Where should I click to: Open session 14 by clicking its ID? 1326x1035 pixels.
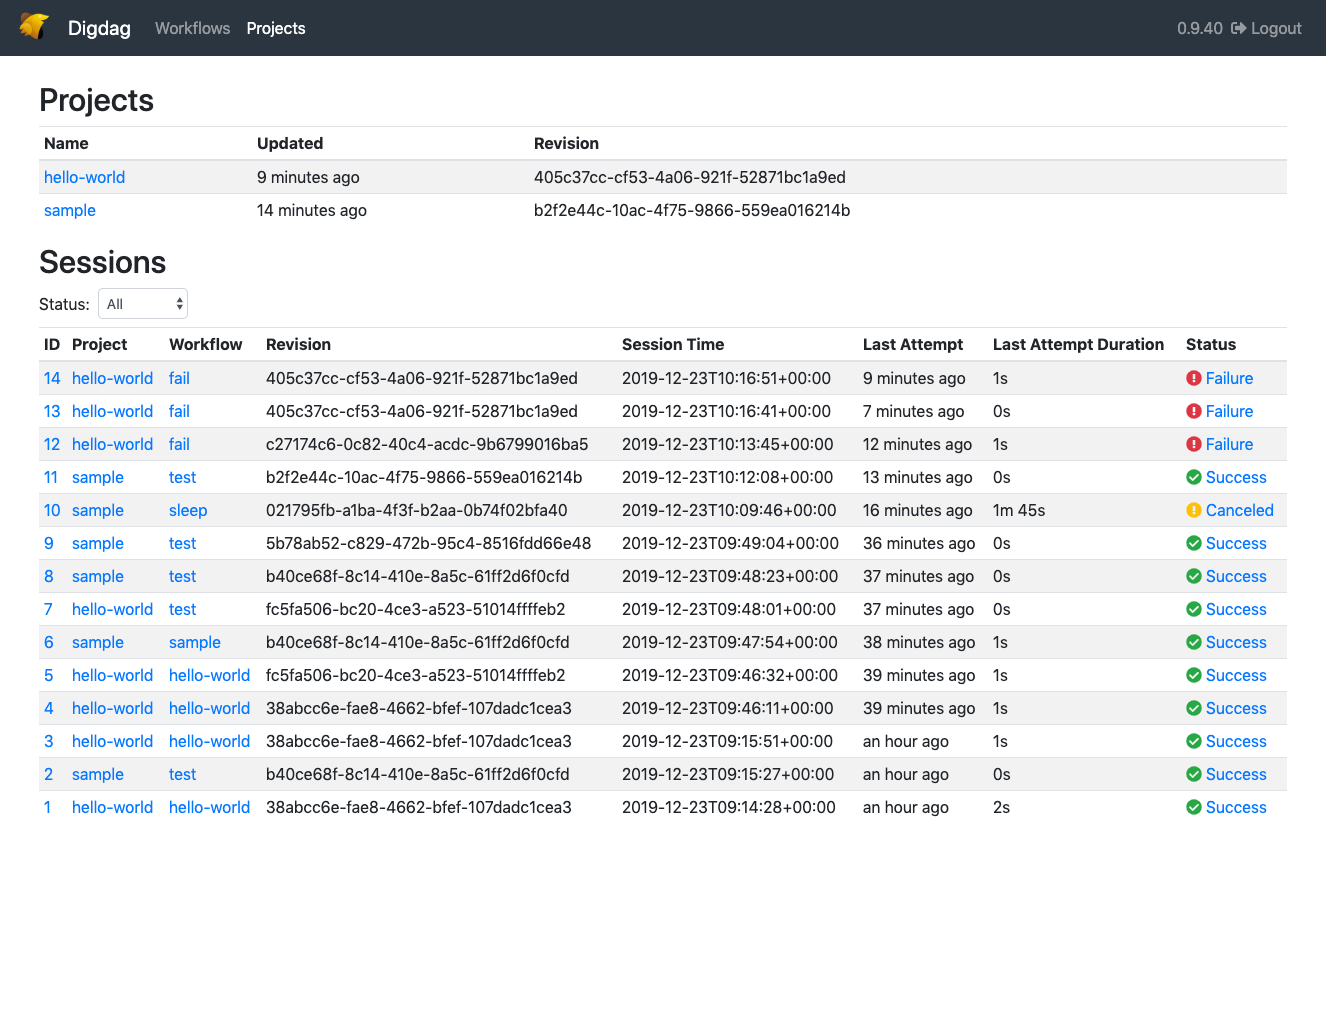pos(51,378)
